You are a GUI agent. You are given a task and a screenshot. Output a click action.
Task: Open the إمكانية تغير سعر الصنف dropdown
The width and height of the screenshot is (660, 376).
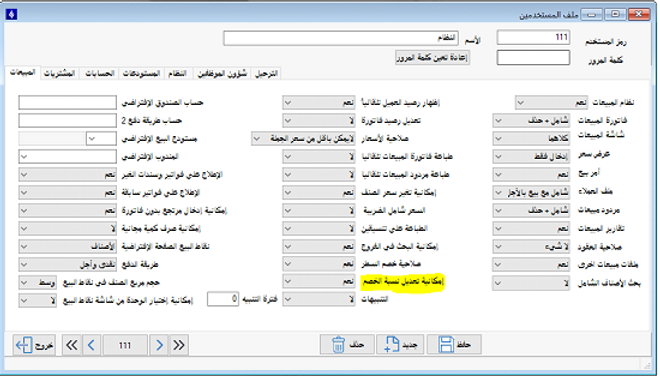(319, 192)
